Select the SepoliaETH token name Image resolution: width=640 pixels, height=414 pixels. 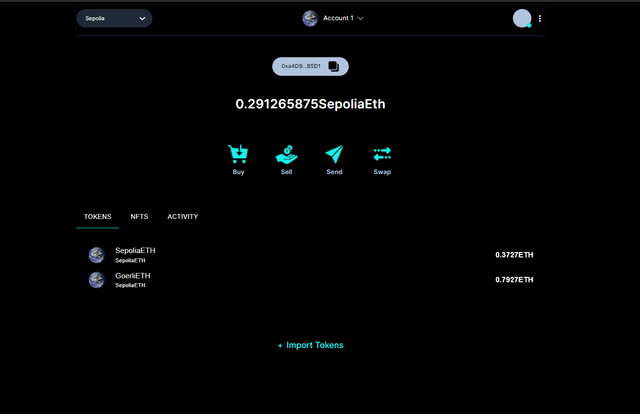point(135,250)
